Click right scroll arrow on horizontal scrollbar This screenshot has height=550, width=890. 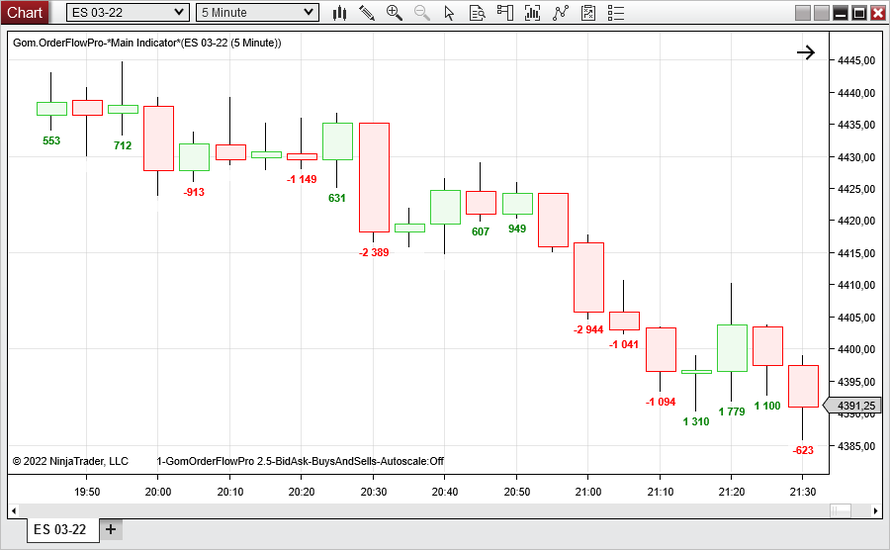pos(875,511)
